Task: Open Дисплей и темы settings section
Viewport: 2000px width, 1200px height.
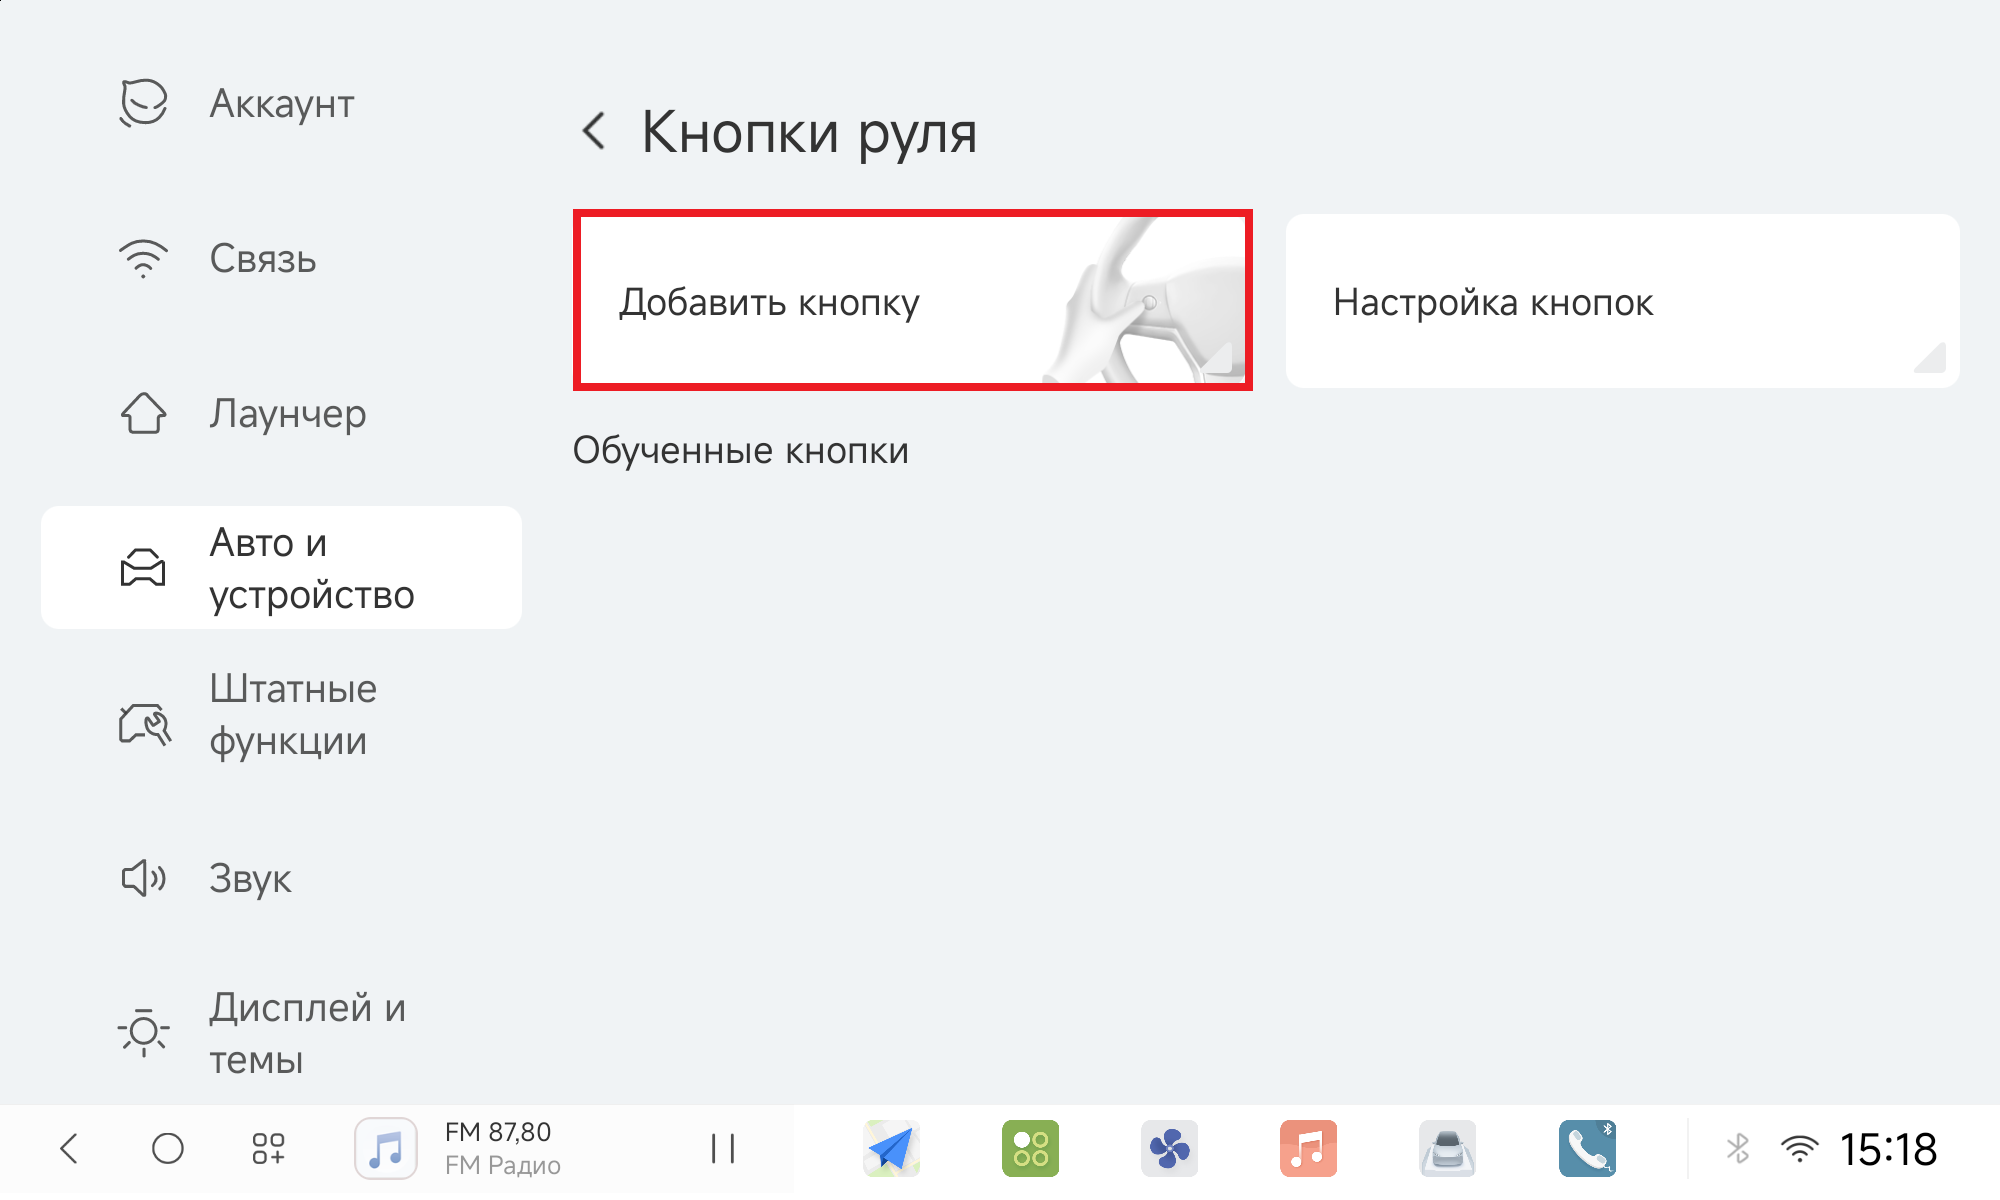Action: (281, 1033)
